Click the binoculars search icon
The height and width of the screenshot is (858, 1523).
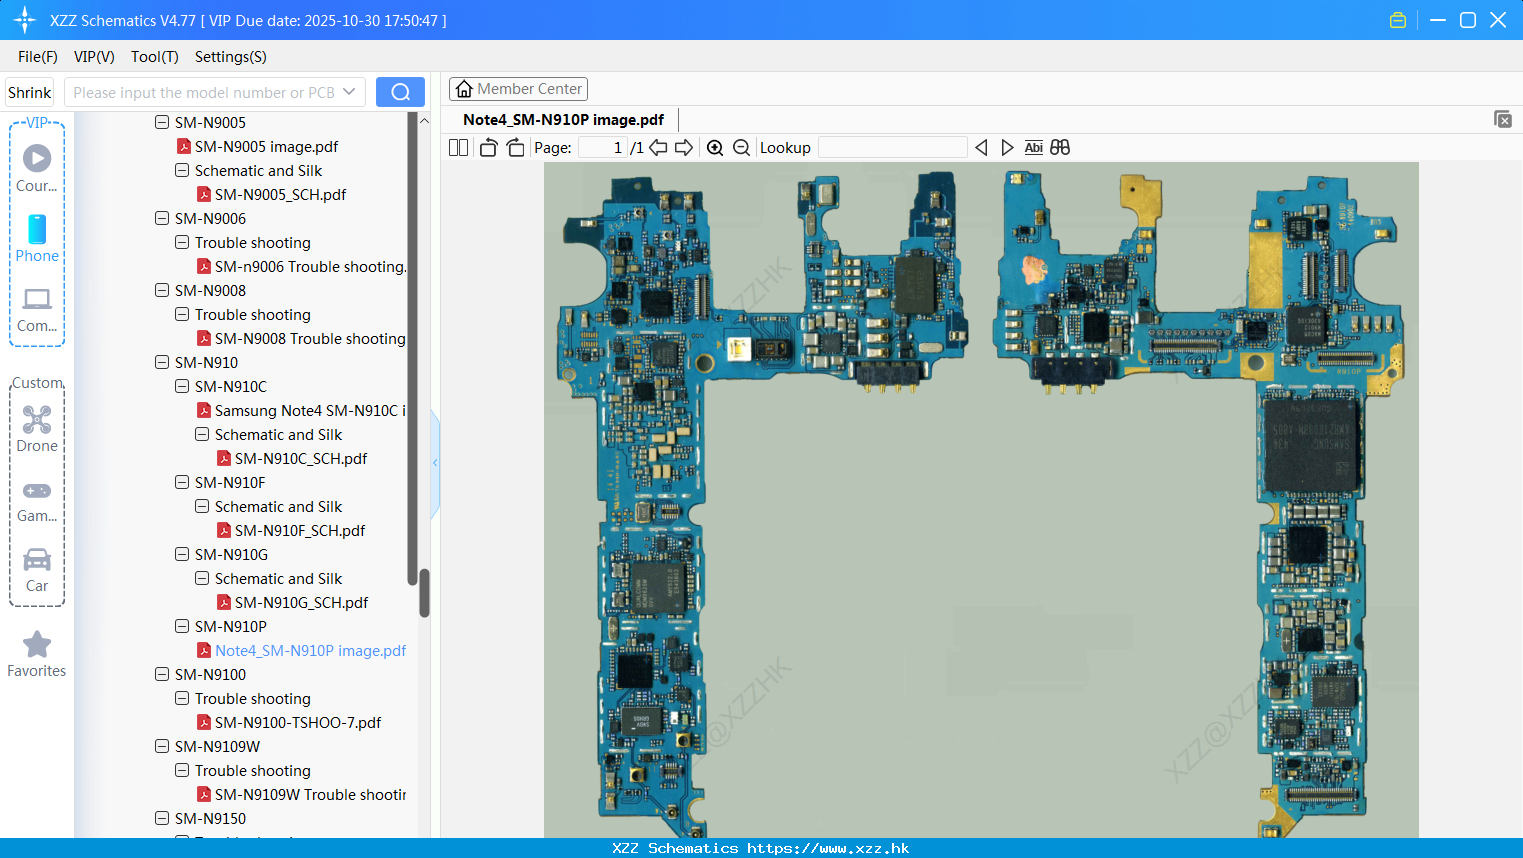[1060, 147]
